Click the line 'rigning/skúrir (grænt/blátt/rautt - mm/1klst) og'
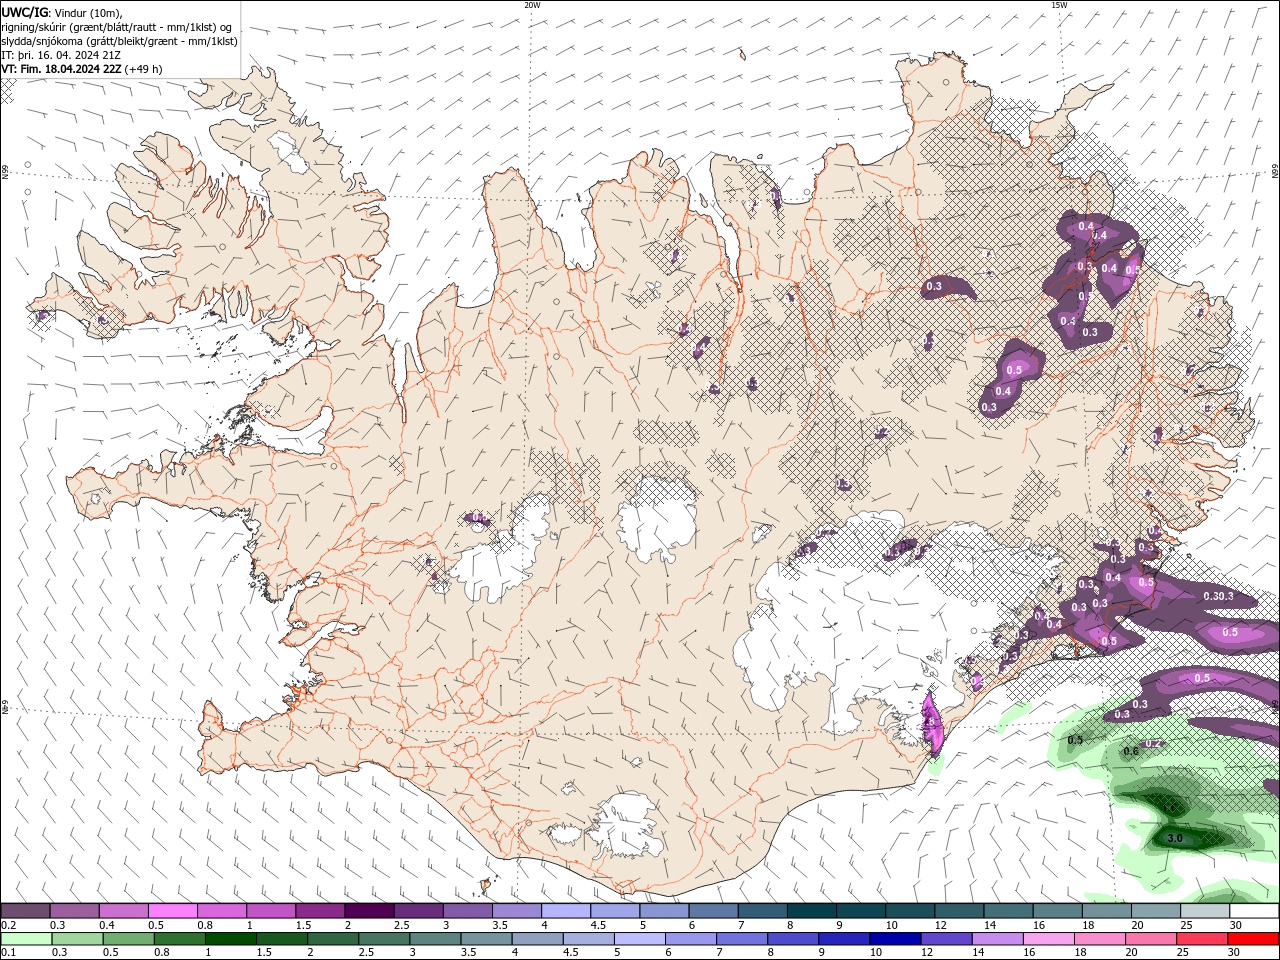Image resolution: width=1280 pixels, height=960 pixels. (117, 27)
